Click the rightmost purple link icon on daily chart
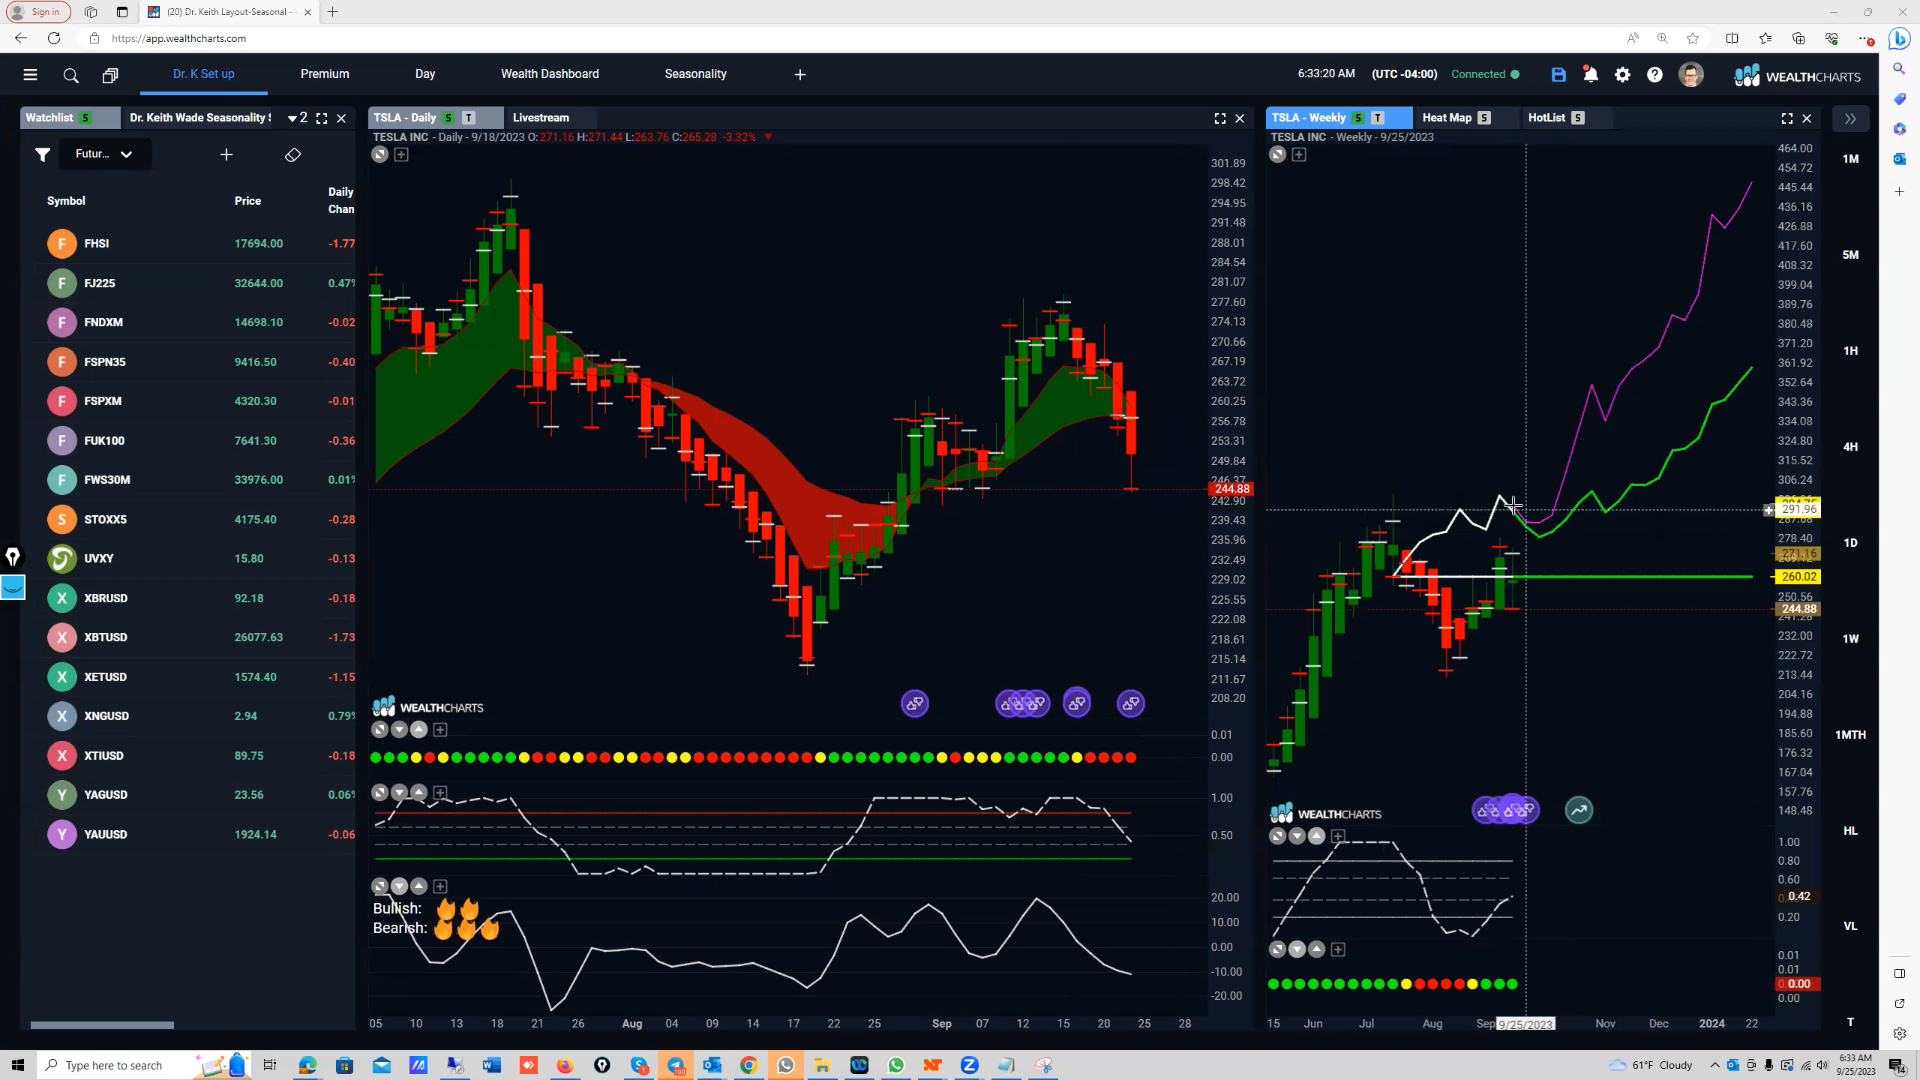 point(1131,704)
